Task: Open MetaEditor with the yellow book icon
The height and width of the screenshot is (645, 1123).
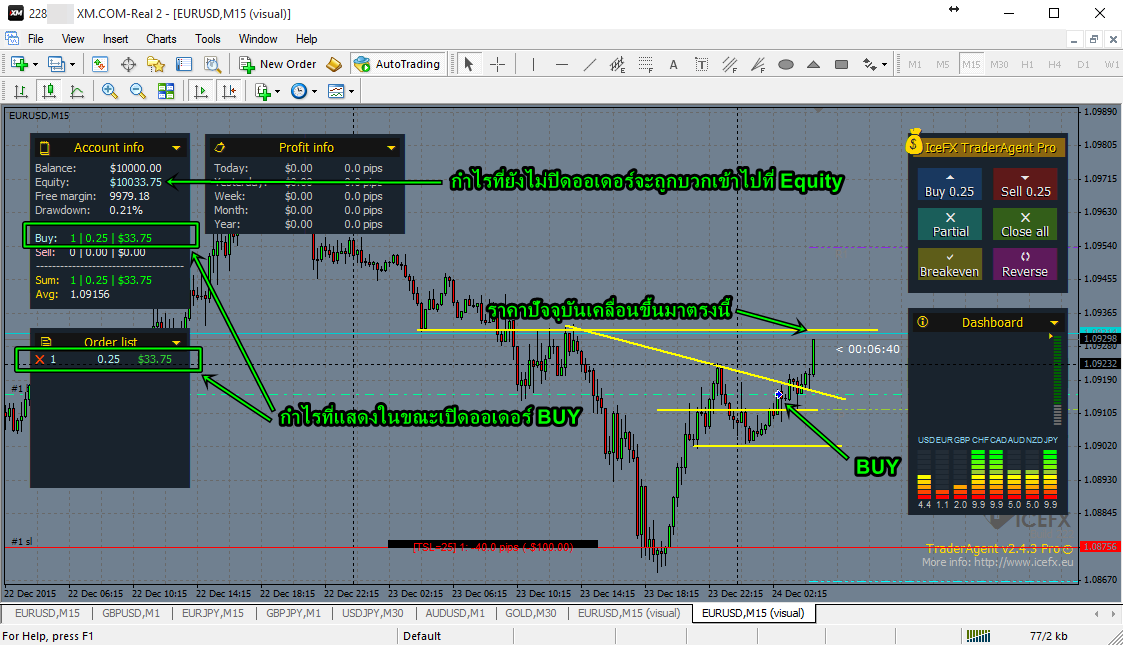Action: tap(334, 64)
